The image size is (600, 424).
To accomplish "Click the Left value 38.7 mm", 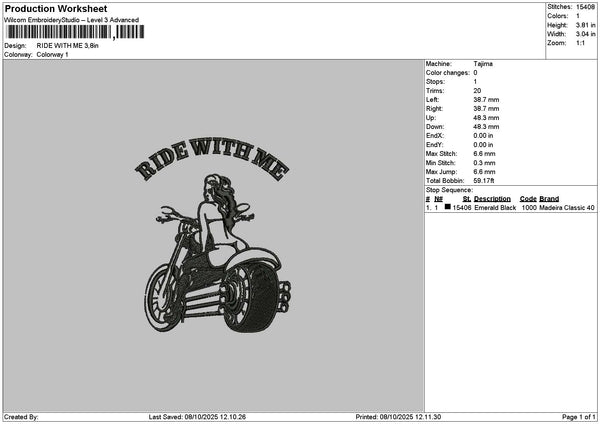I will coord(486,100).
